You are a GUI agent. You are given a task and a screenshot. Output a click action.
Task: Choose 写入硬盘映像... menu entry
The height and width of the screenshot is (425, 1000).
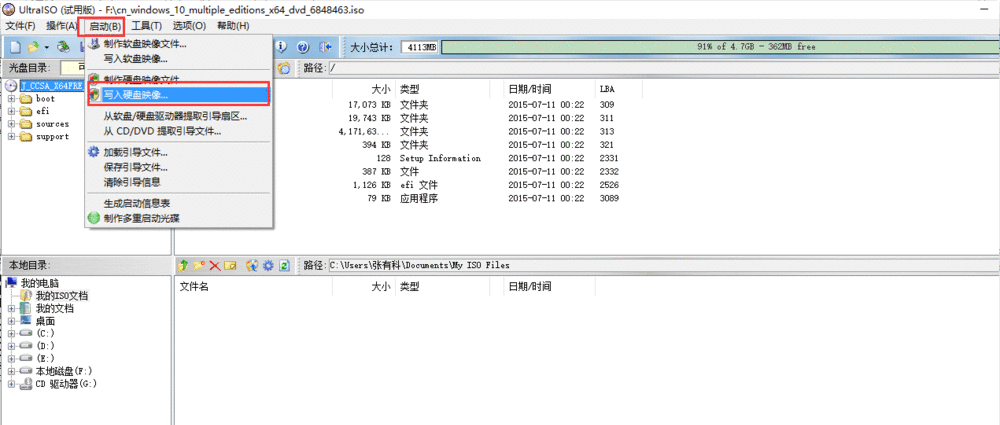point(179,95)
